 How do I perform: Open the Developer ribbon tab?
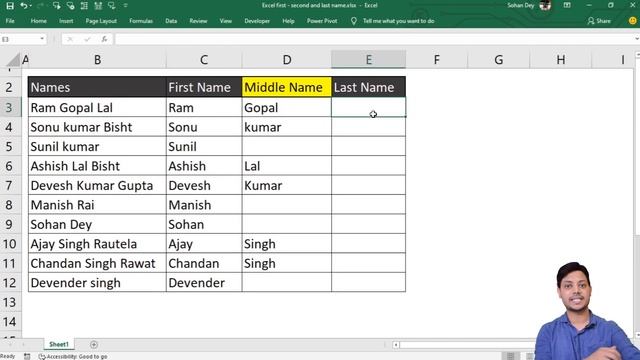(x=257, y=21)
